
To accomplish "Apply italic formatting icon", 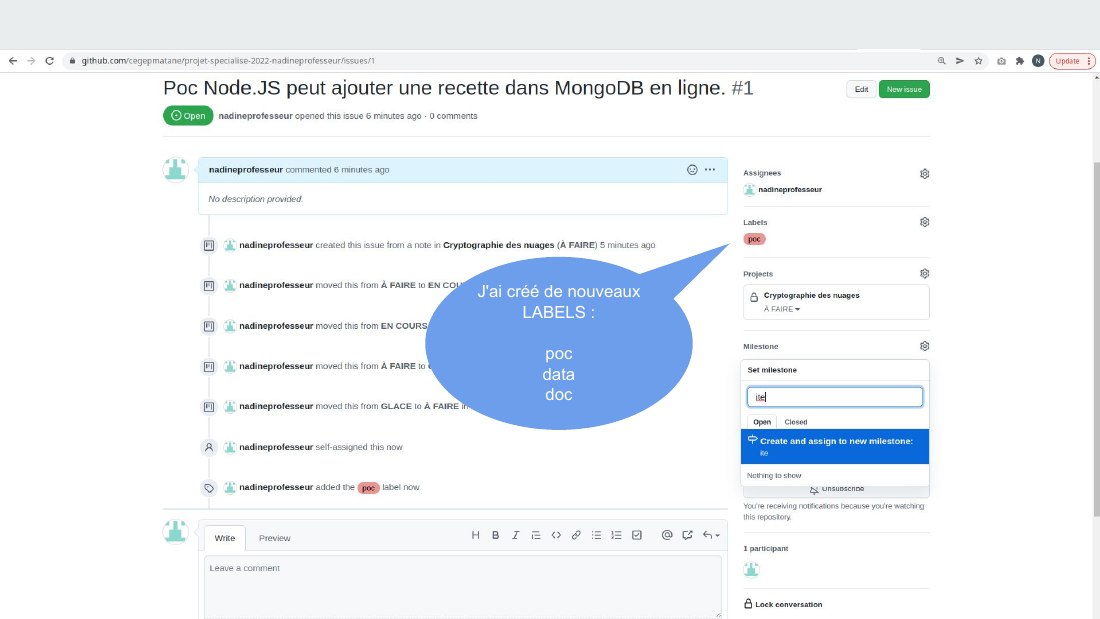I will 515,535.
